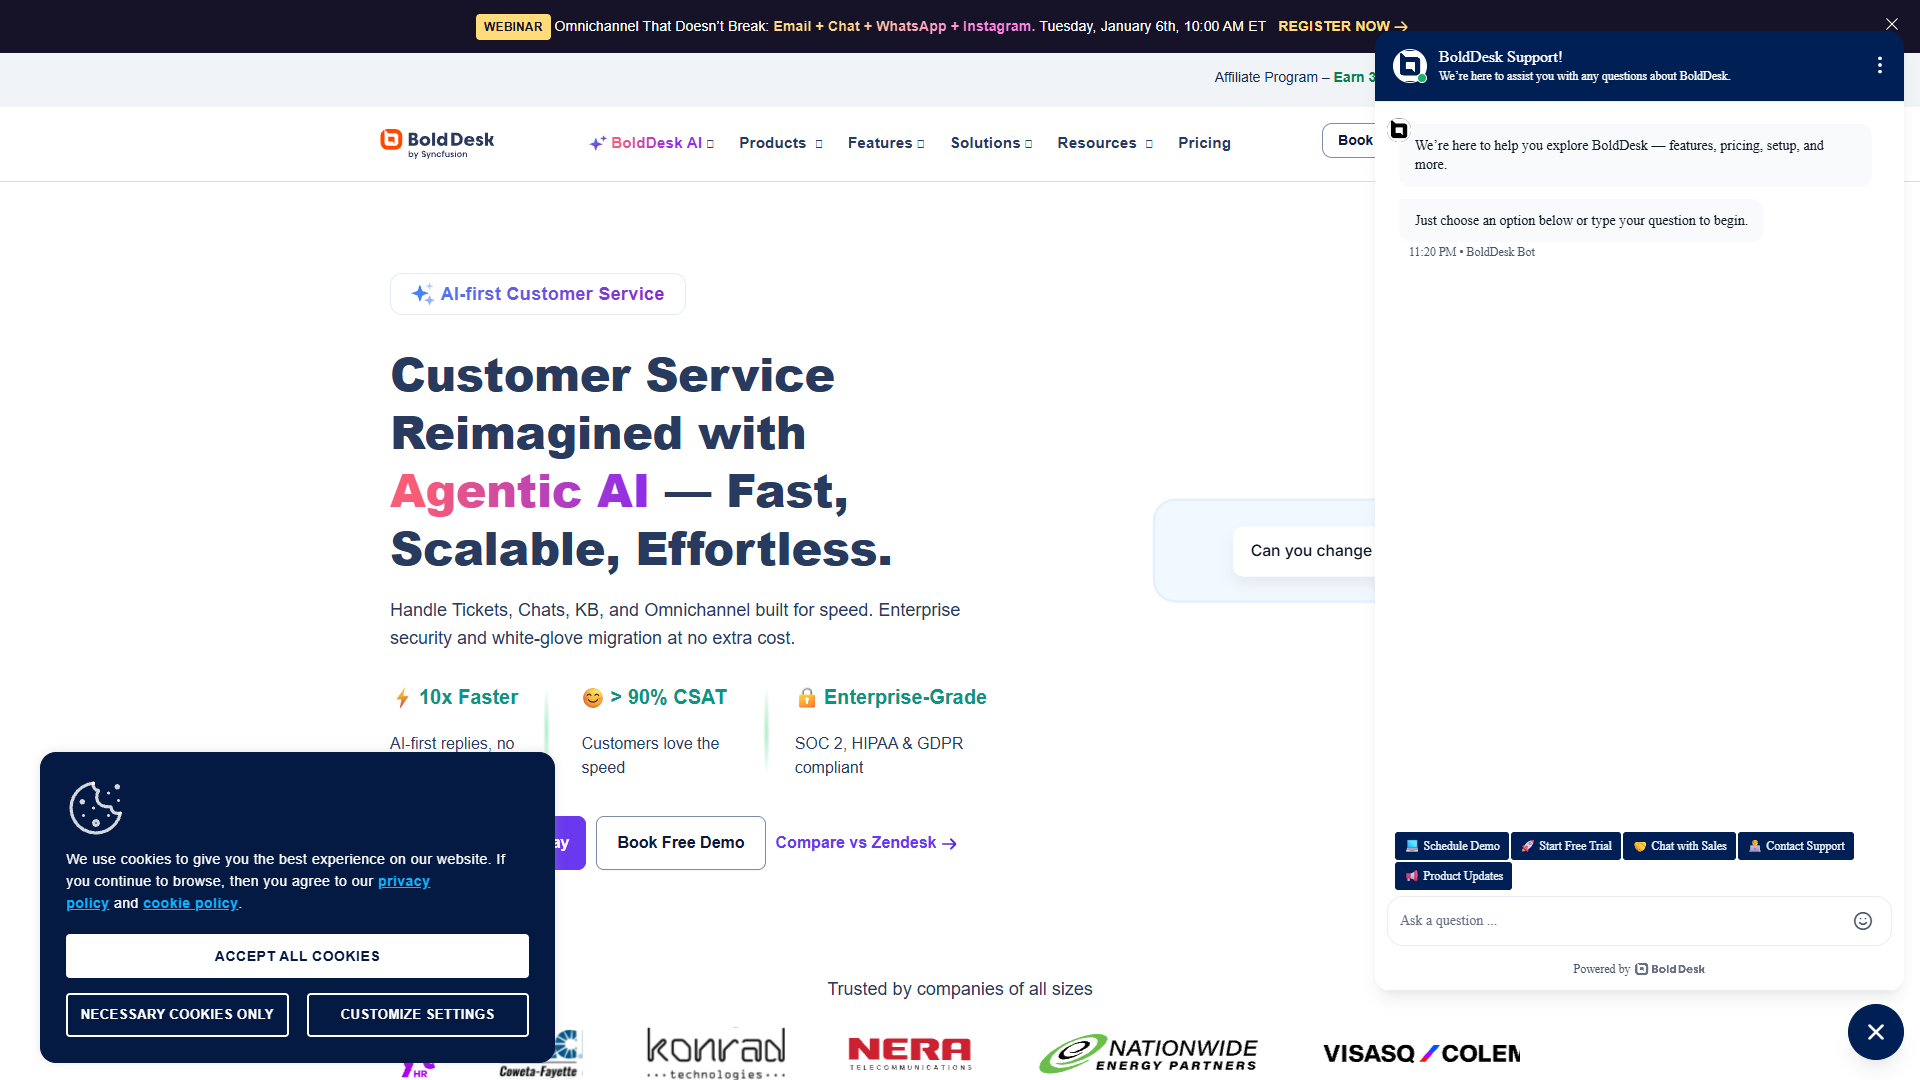
Task: Open the chat widget options menu
Action: tap(1880, 65)
